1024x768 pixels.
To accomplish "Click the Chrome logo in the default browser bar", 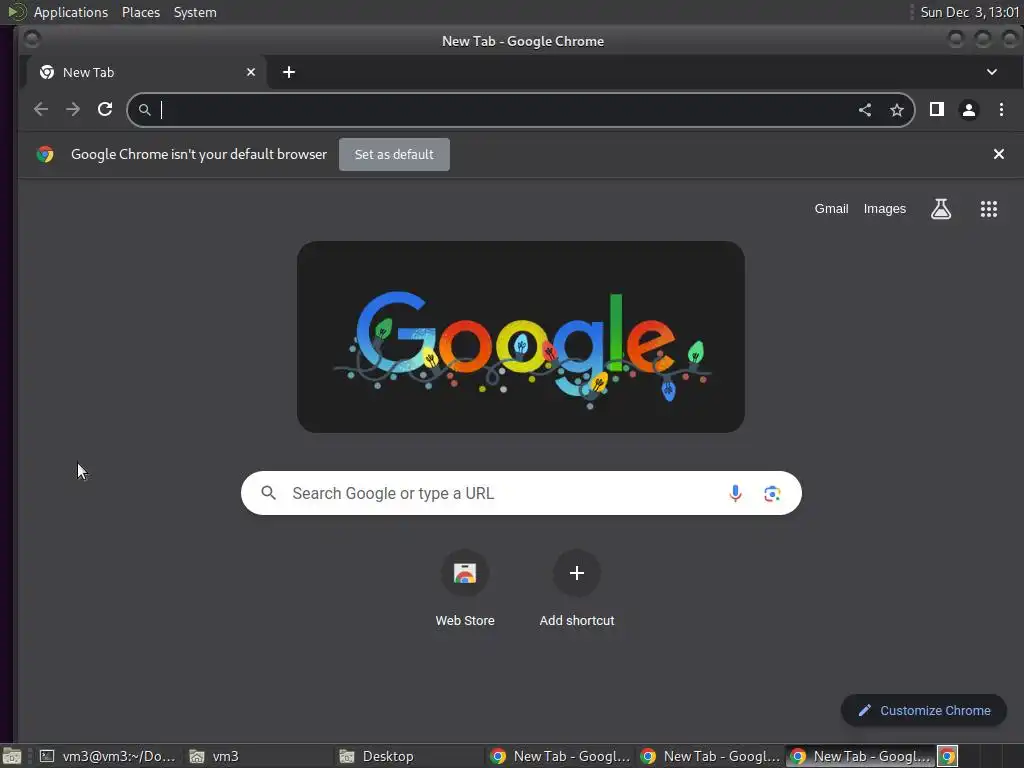I will pos(45,154).
